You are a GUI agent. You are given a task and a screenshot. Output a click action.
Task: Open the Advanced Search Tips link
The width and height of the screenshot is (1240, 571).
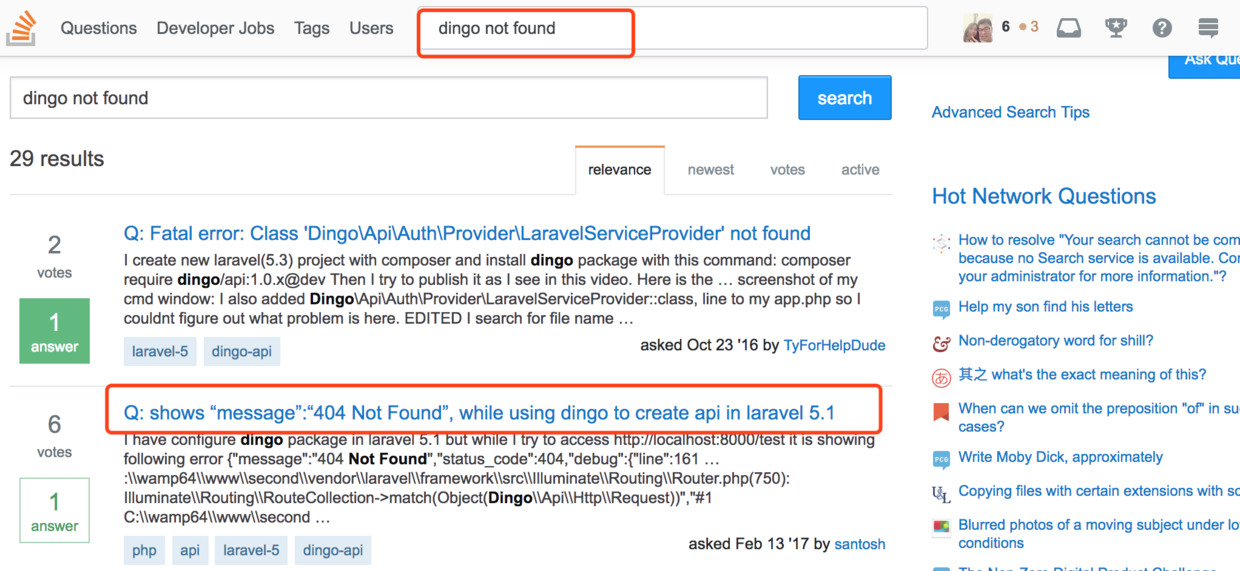(1010, 112)
